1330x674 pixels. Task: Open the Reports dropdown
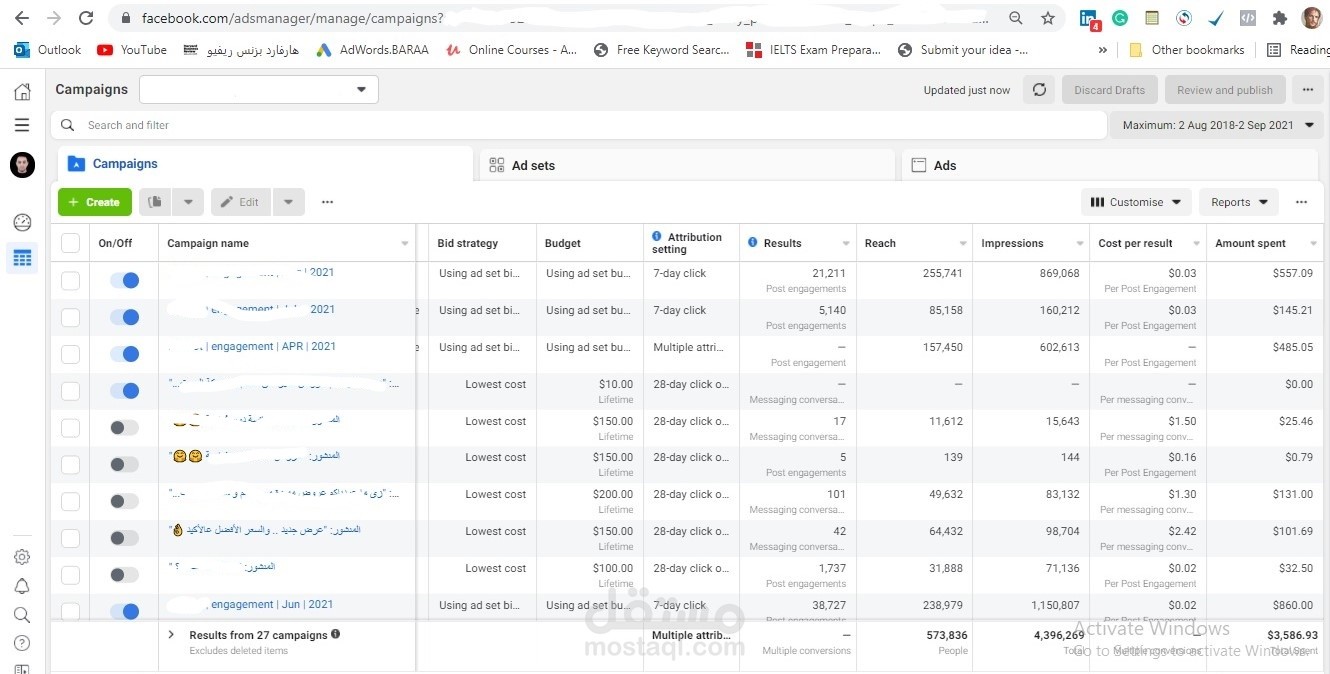click(1239, 202)
